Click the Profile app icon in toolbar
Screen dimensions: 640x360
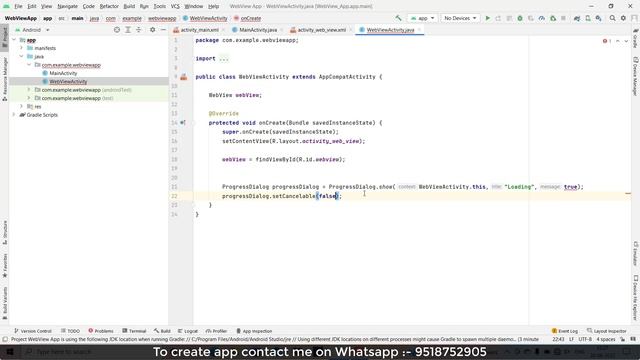click(542, 18)
